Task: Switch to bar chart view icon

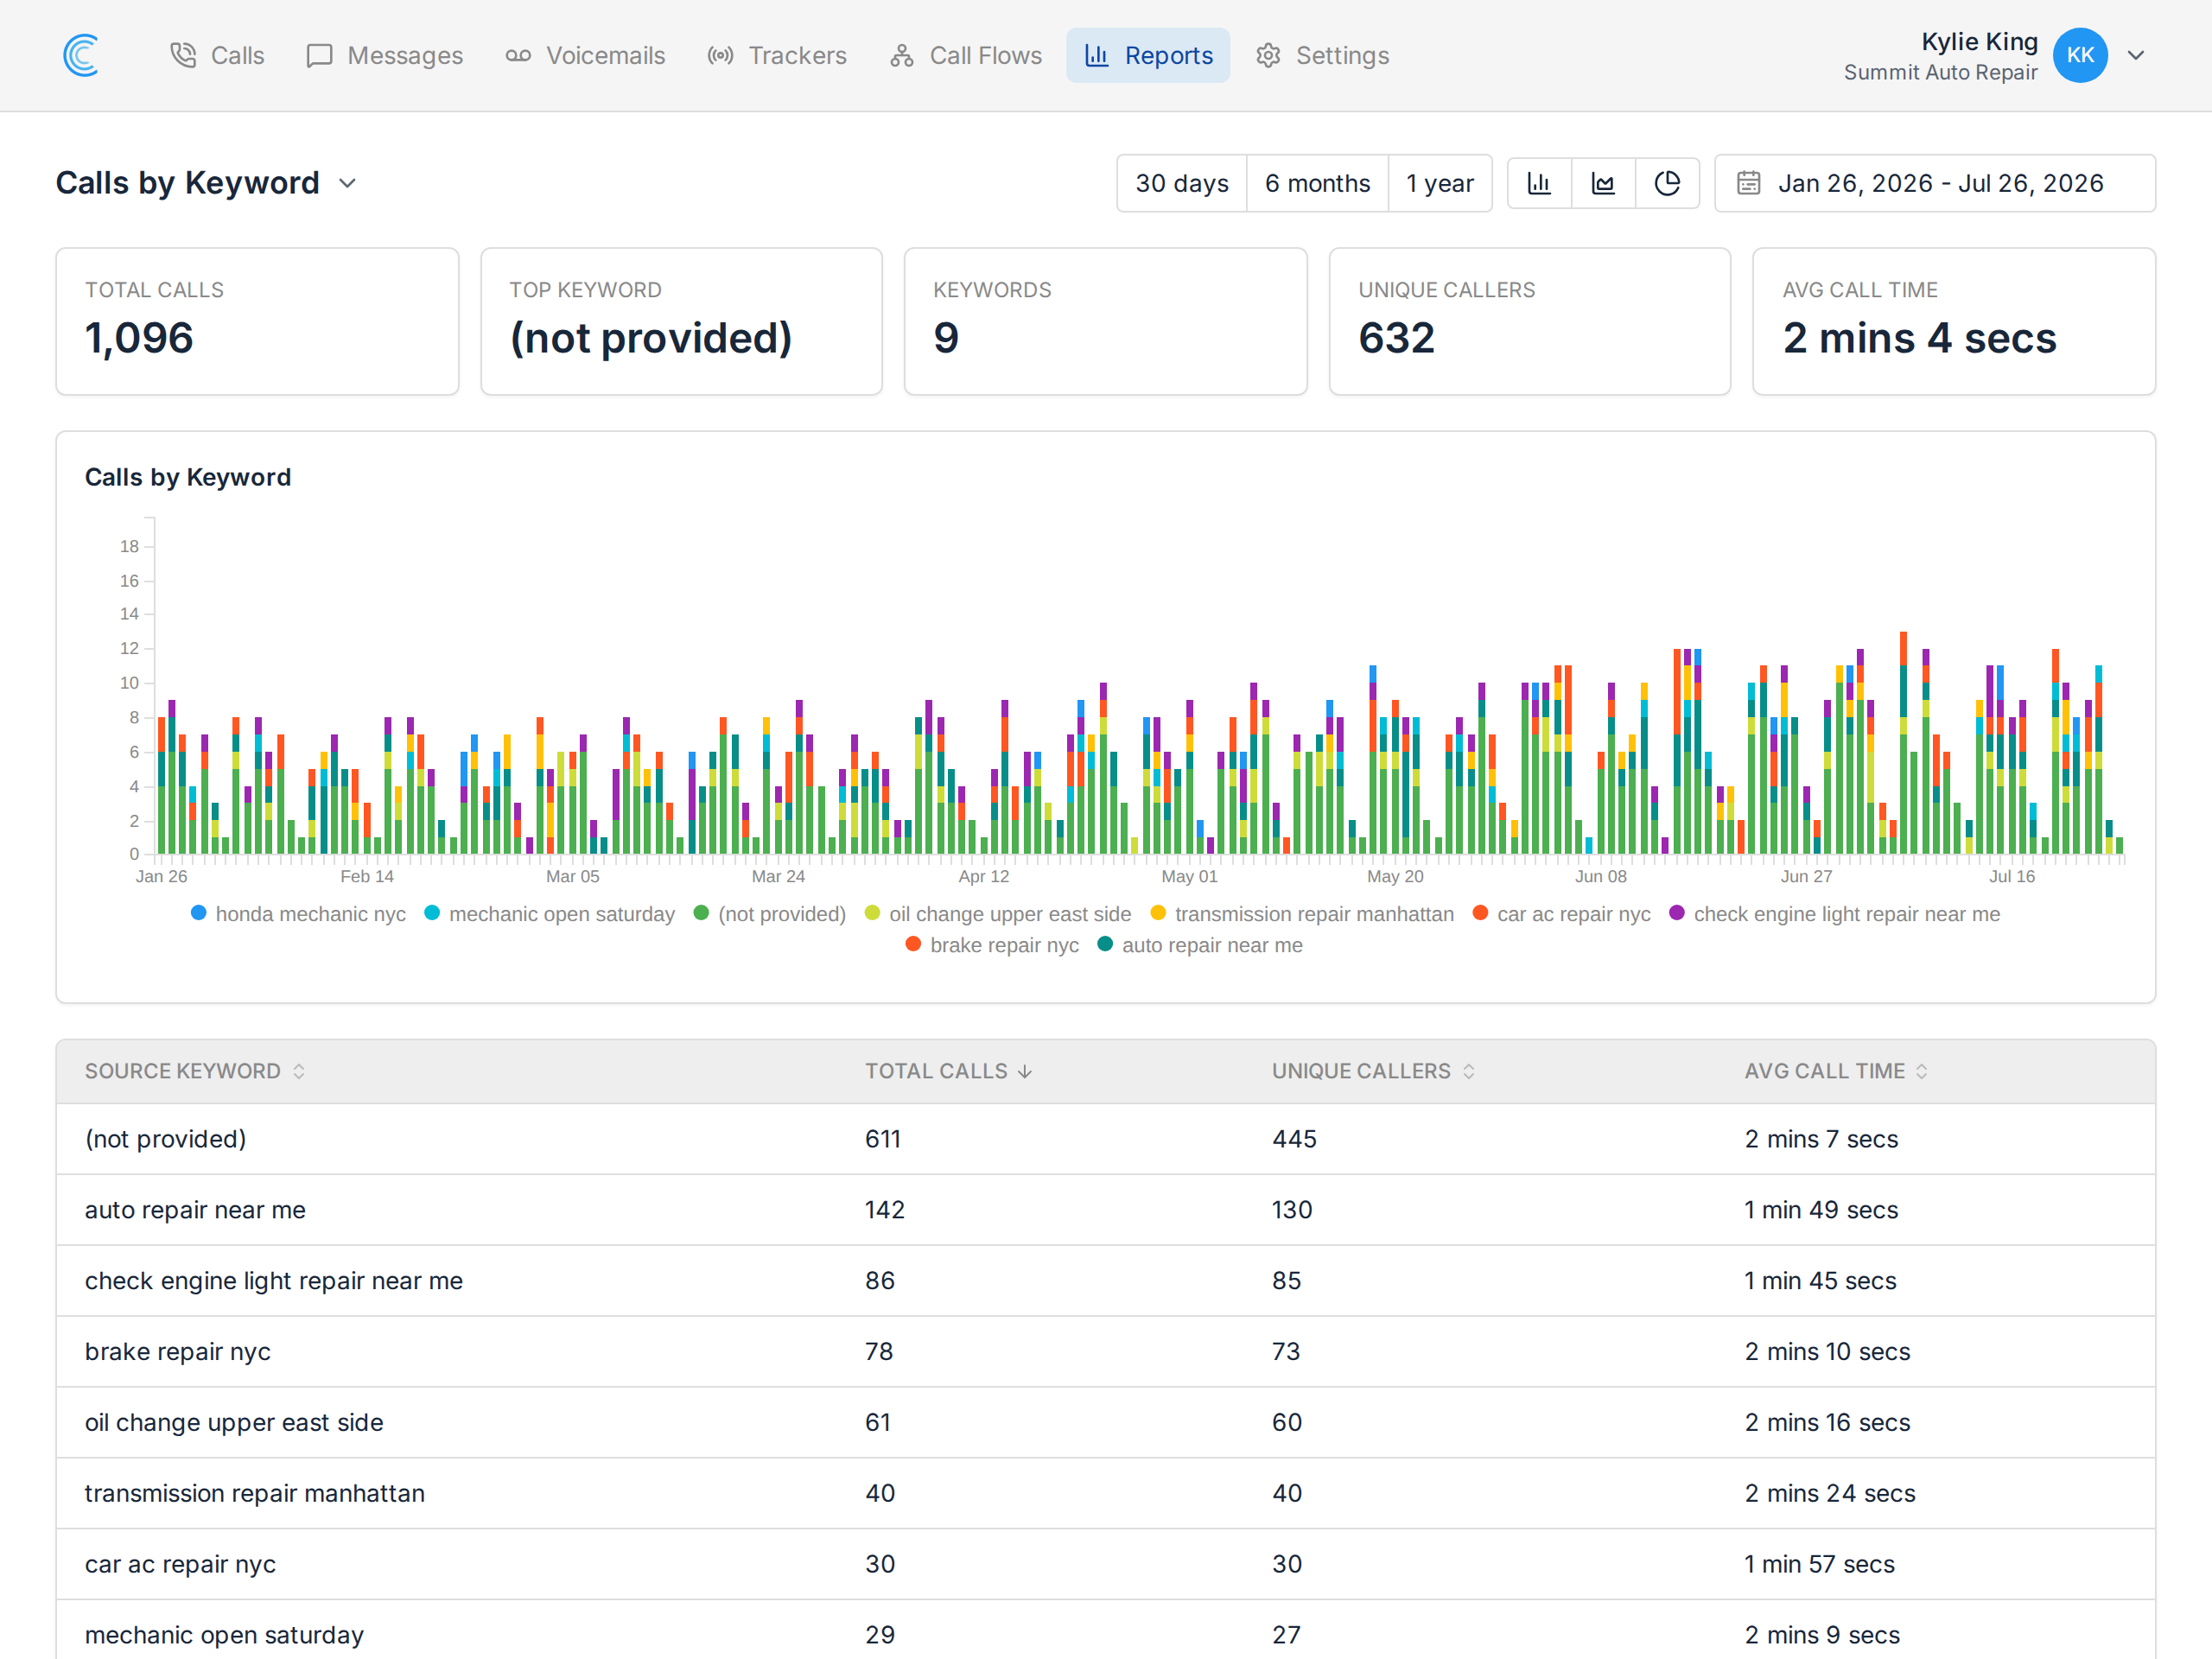Action: pos(1539,183)
